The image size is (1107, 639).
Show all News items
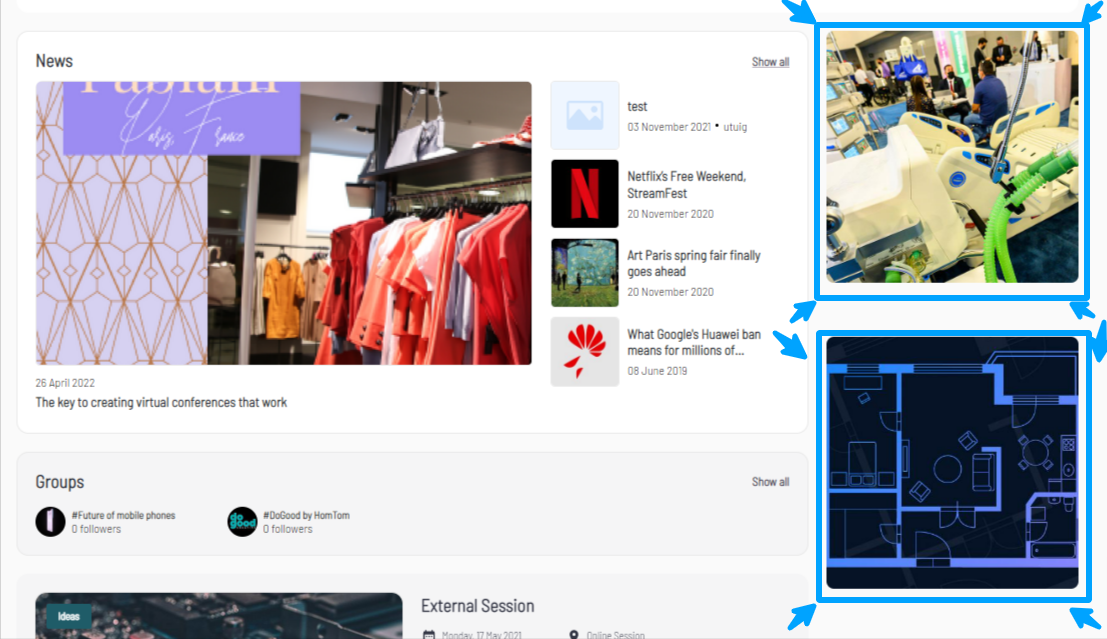click(770, 62)
